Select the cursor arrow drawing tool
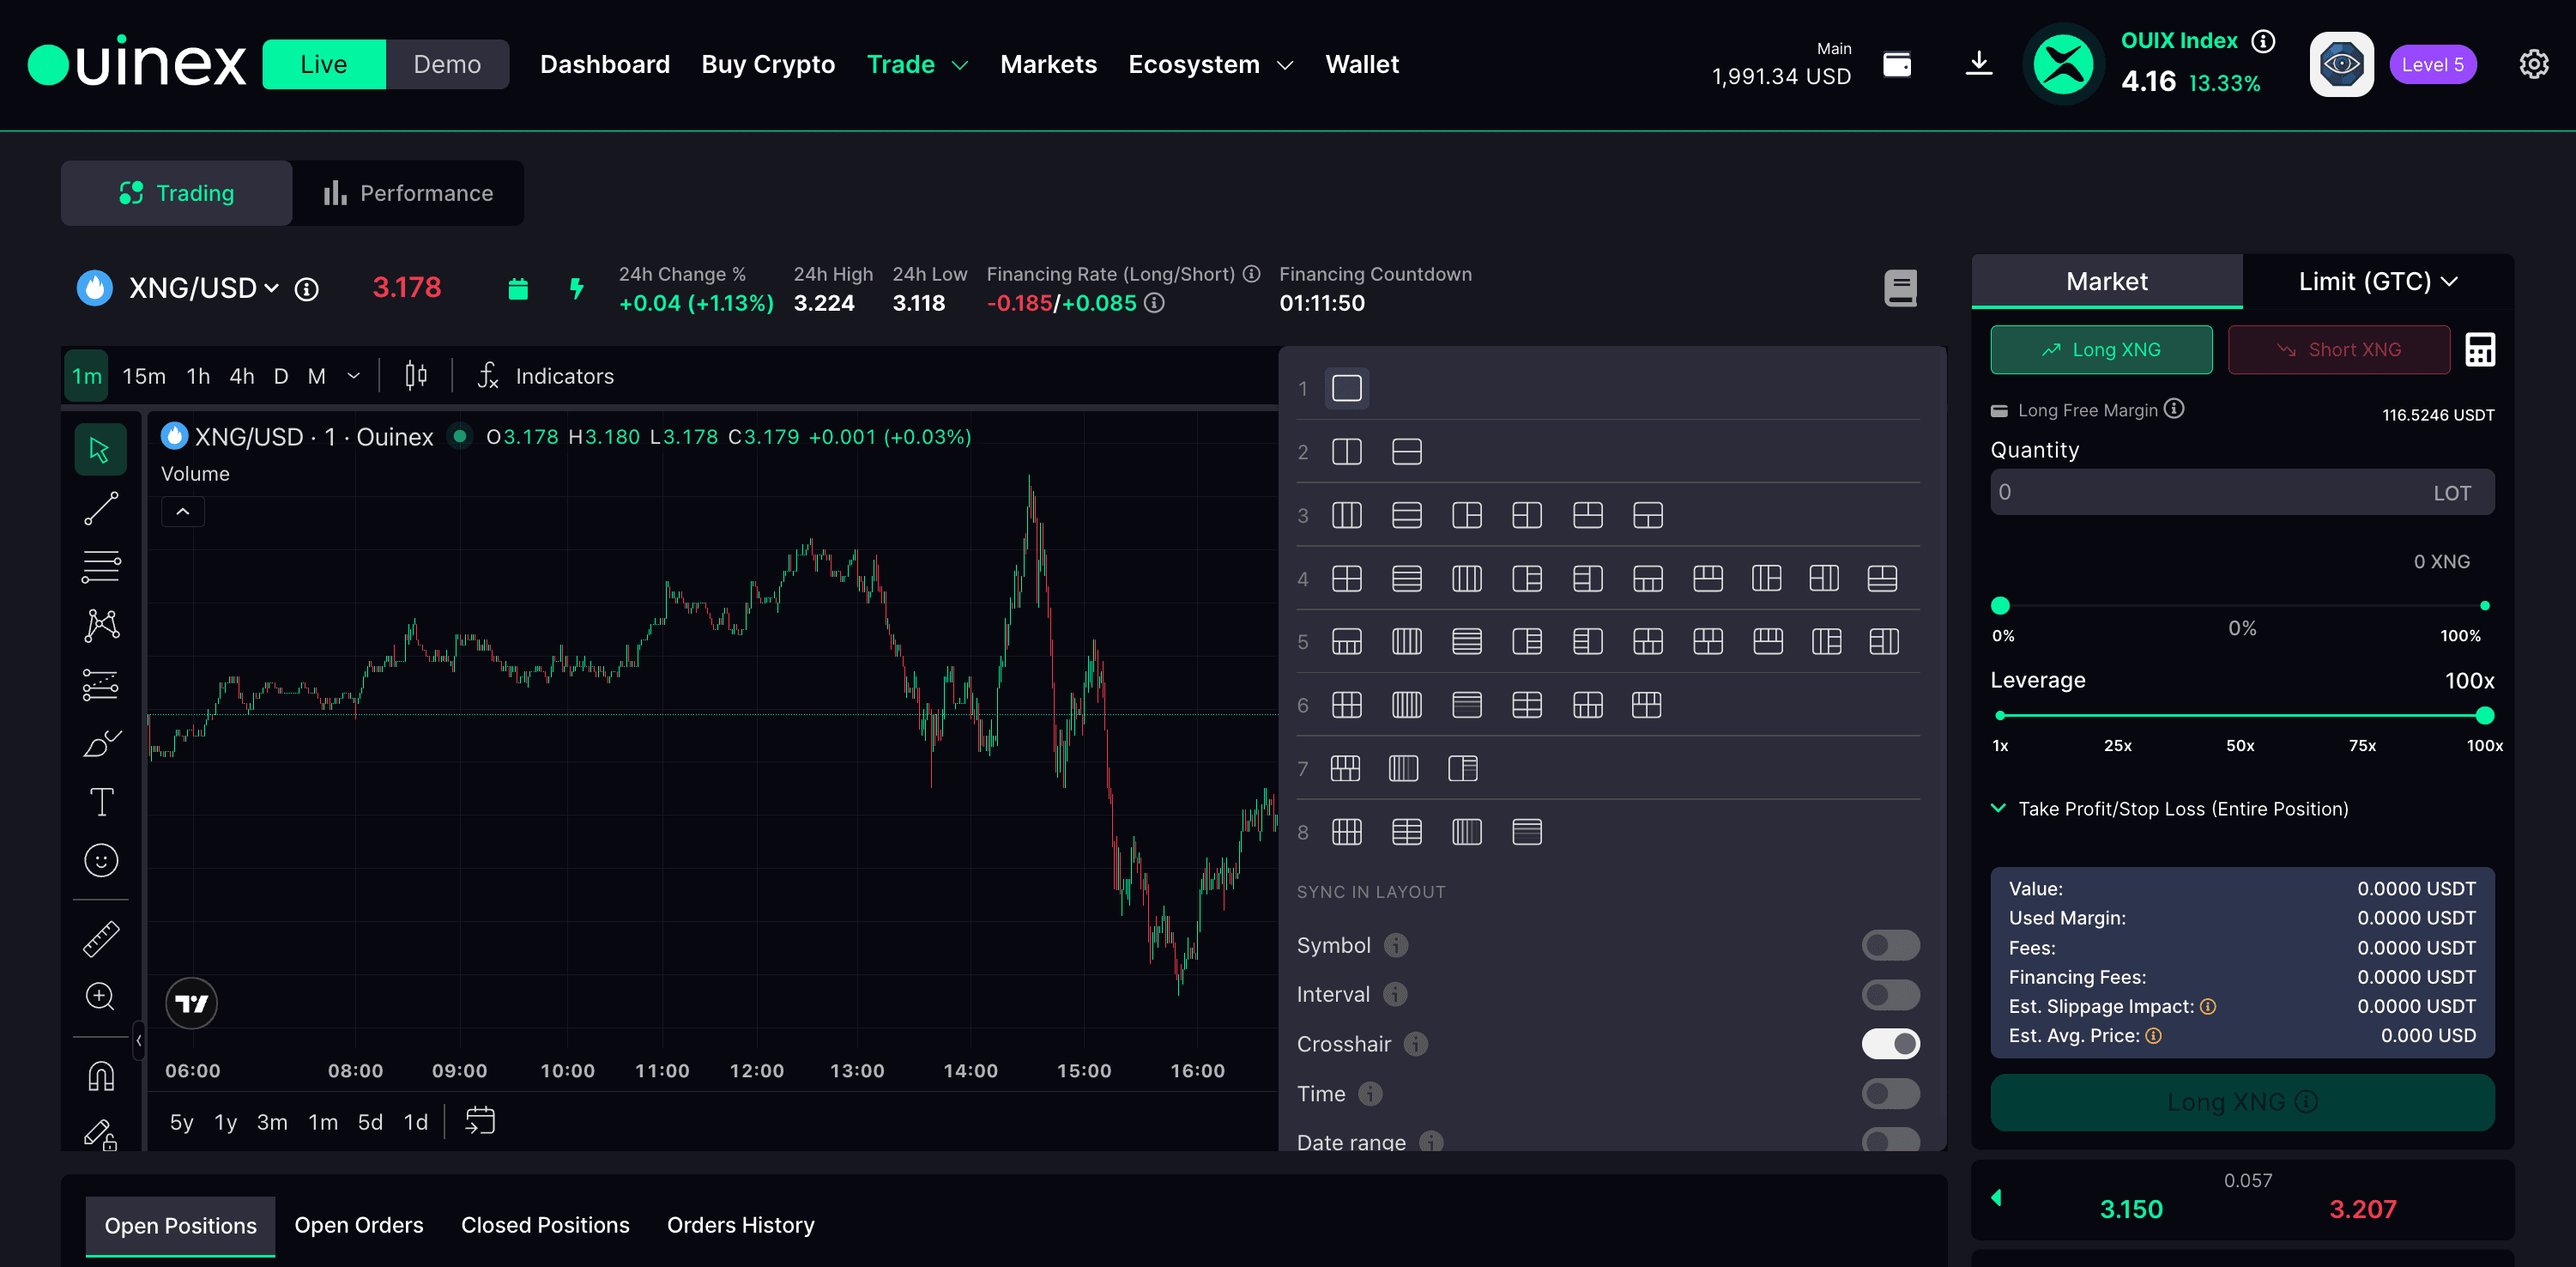 click(x=100, y=450)
